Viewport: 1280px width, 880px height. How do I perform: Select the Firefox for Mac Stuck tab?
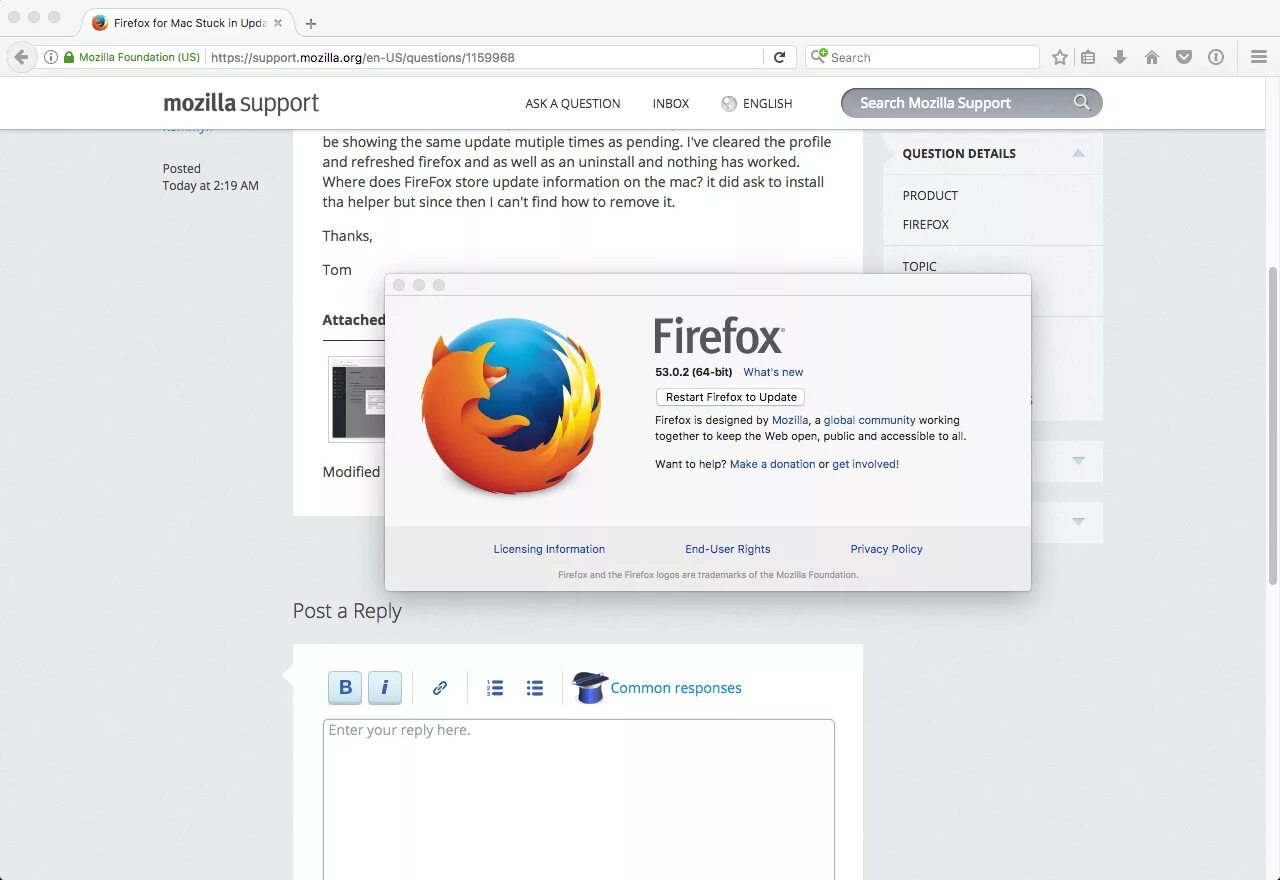pos(188,23)
